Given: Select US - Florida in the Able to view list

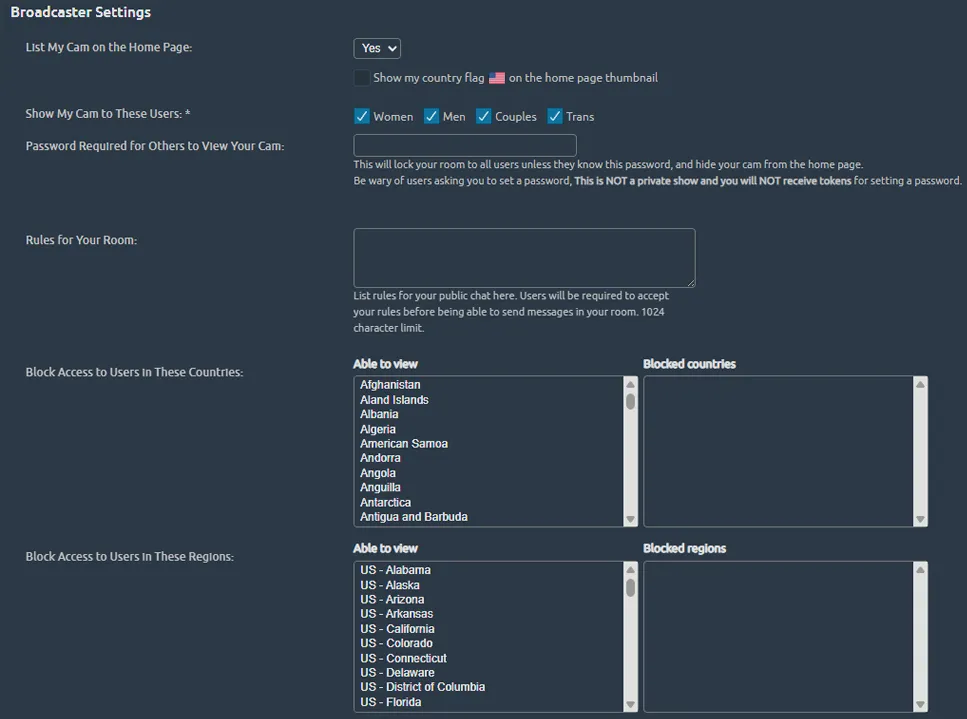Looking at the screenshot, I should (391, 701).
